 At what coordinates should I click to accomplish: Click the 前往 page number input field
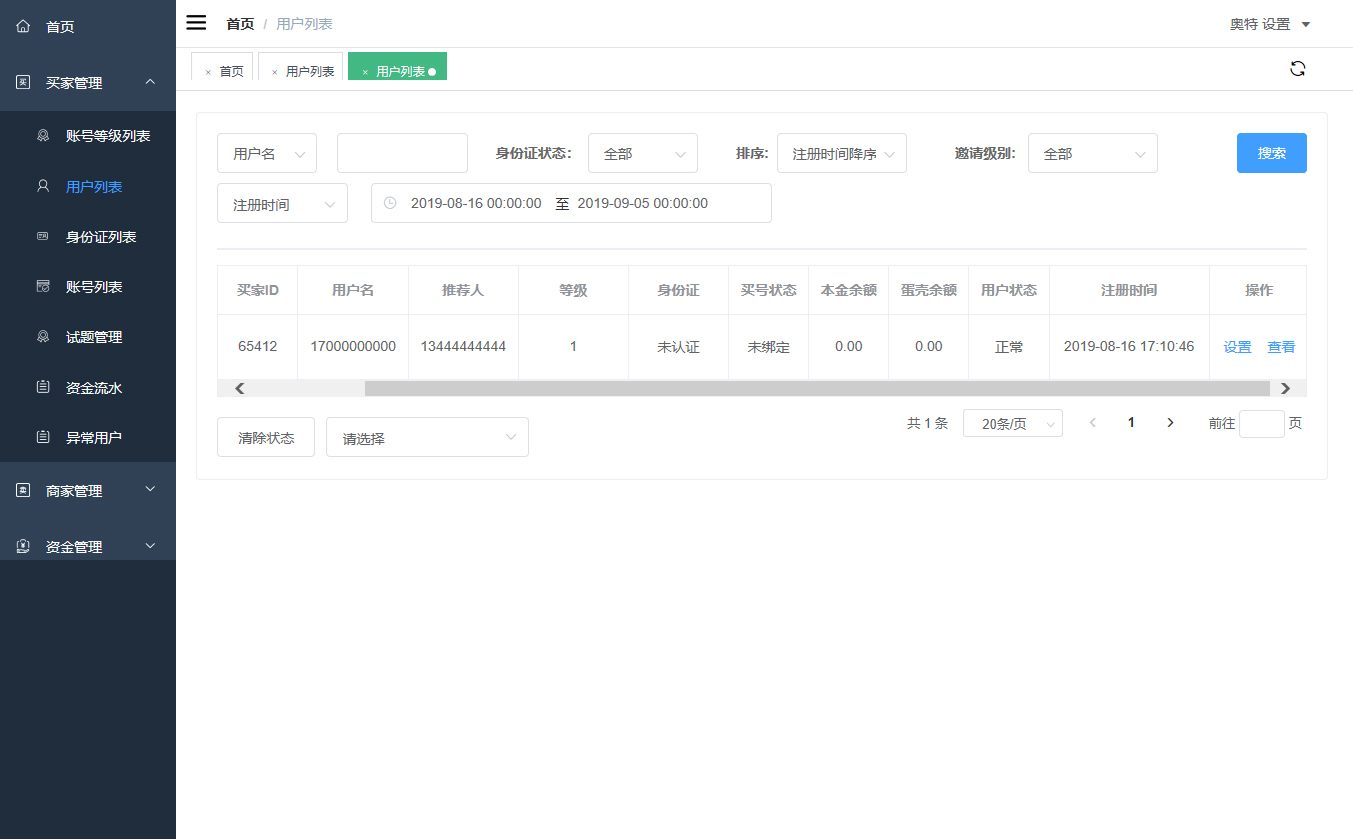1261,424
